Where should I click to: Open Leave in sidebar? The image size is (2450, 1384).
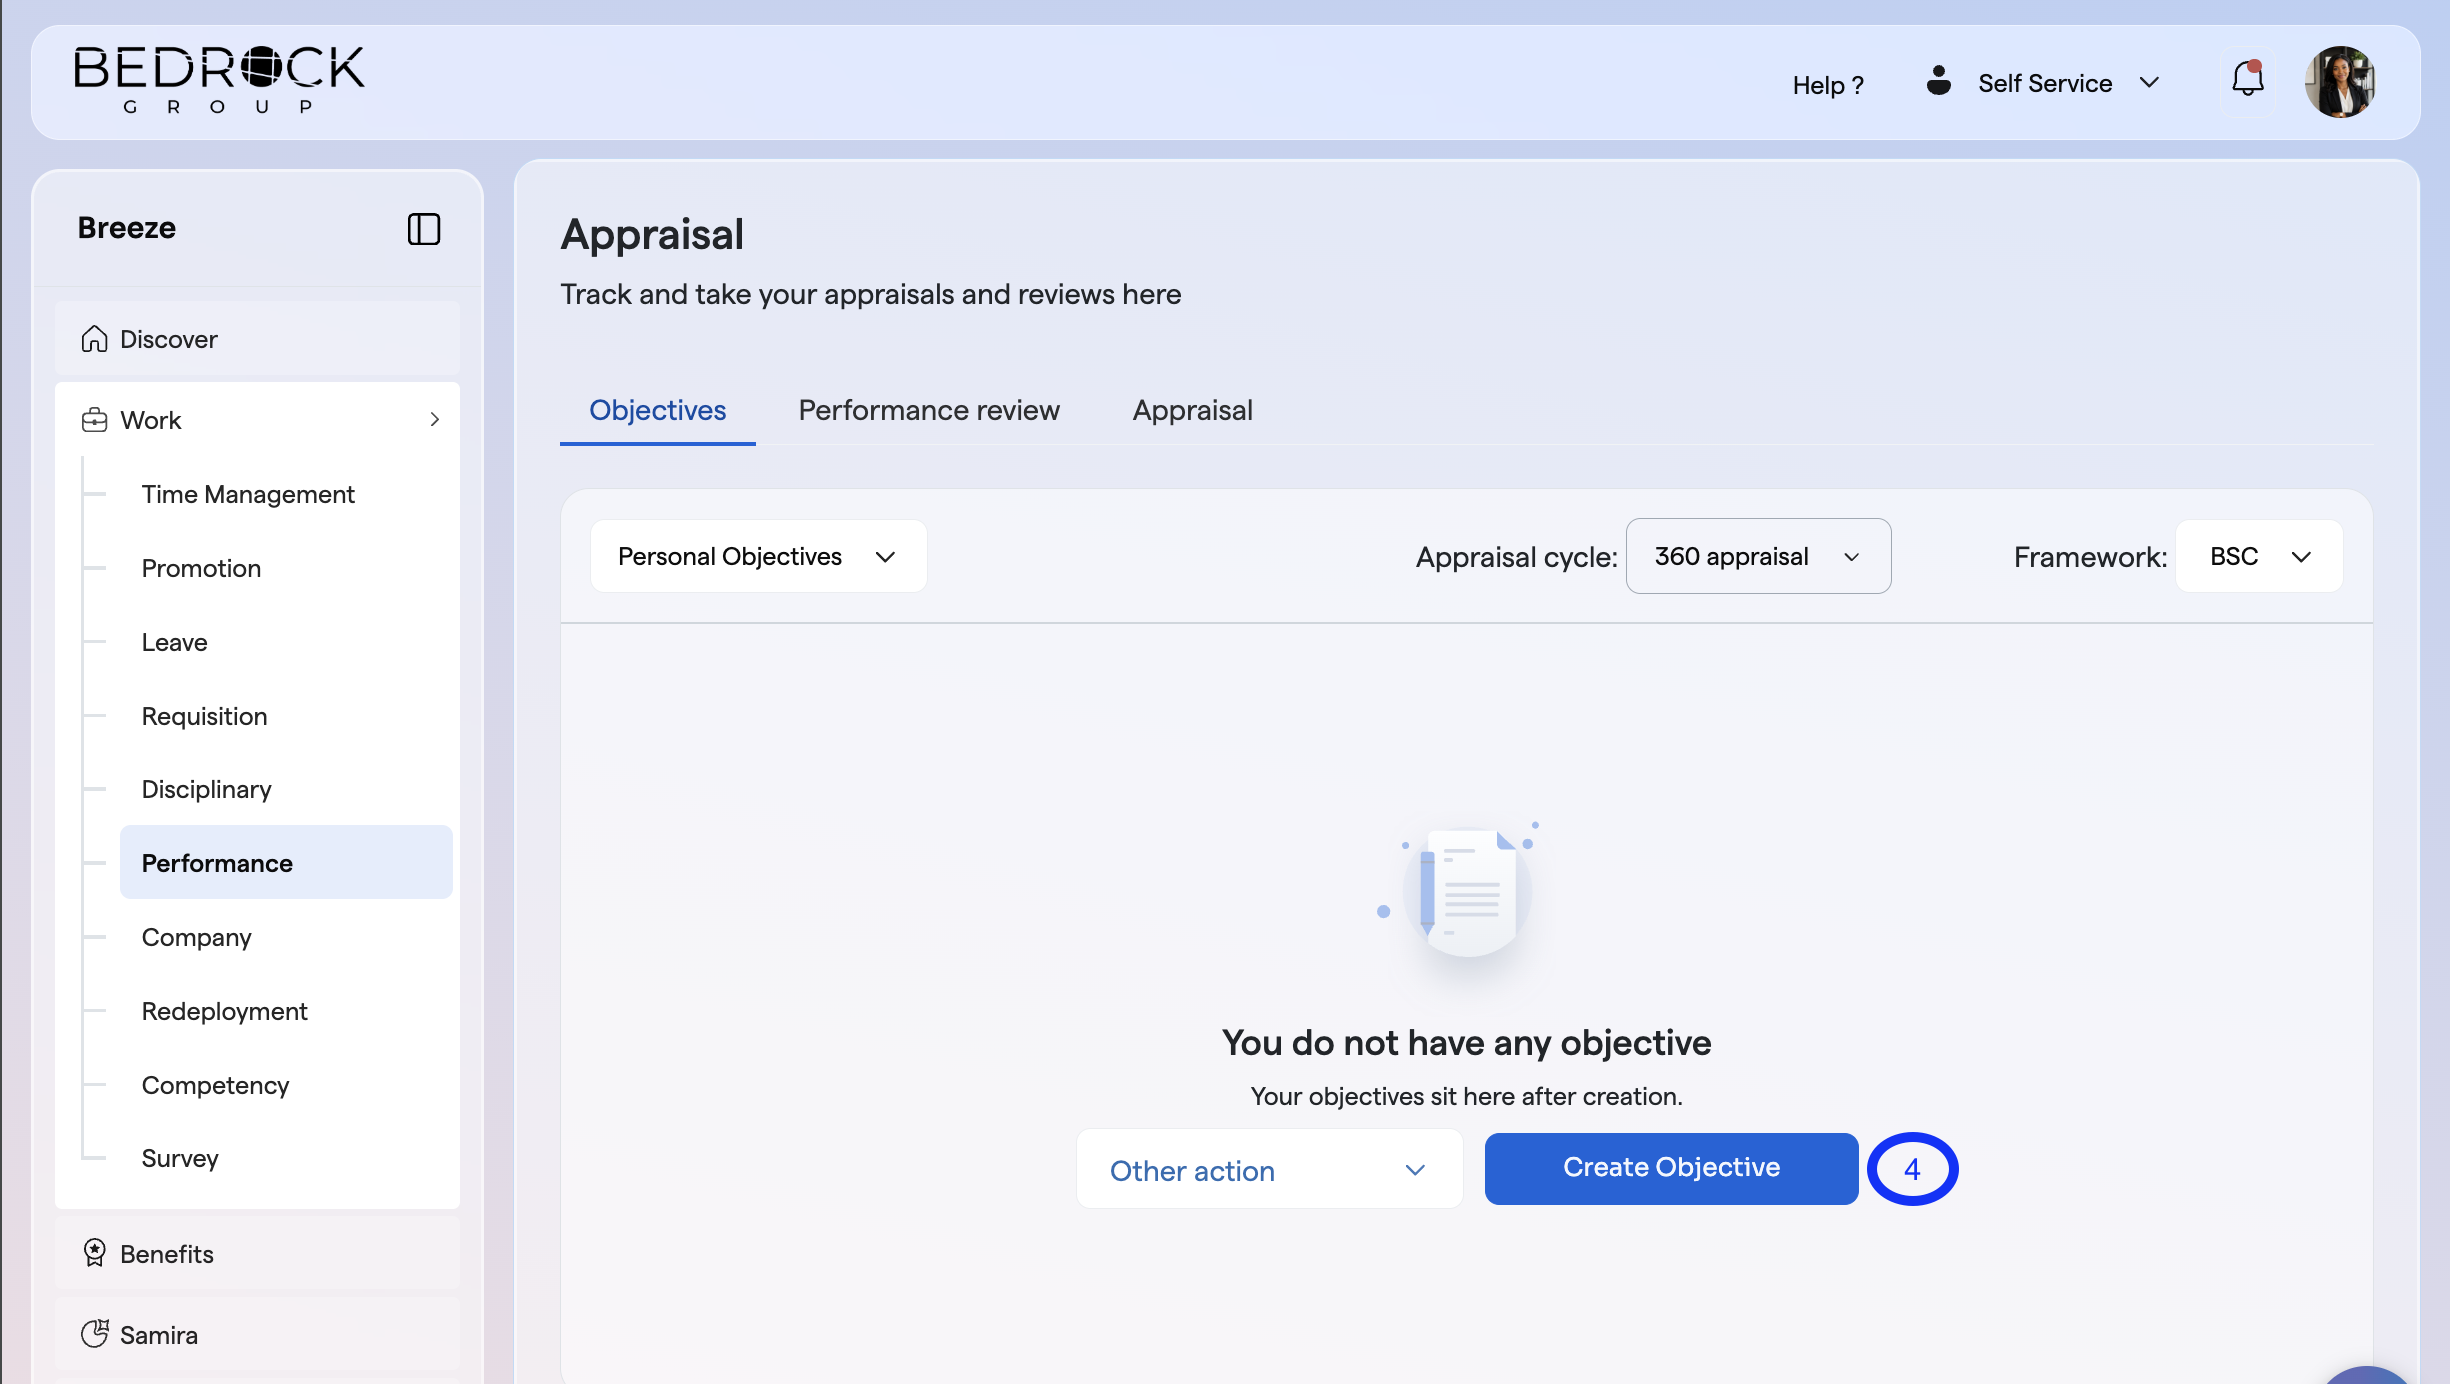[174, 642]
